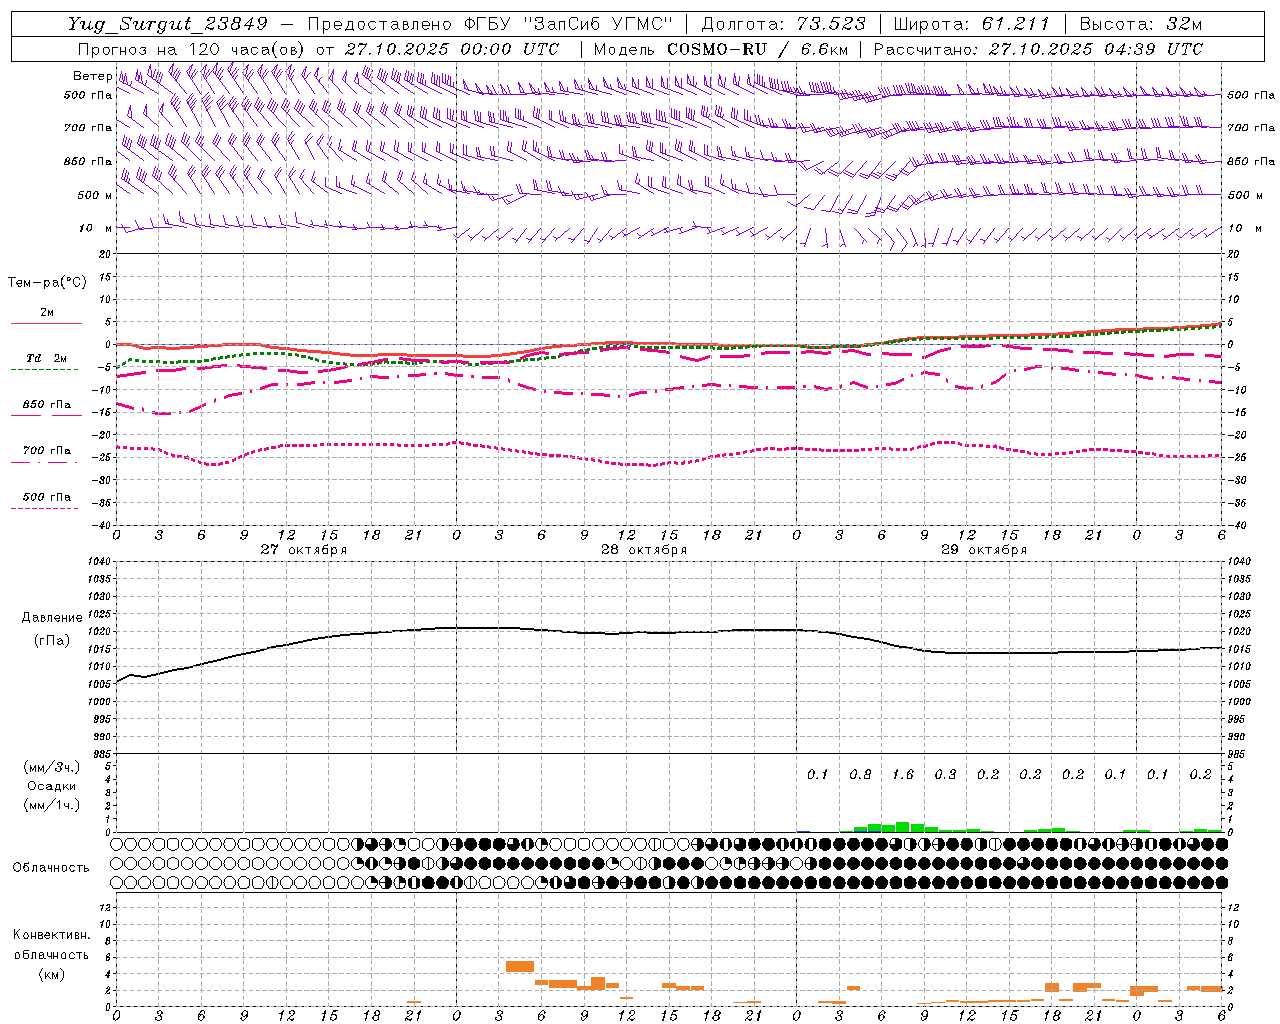Click the 'Конвективн.' convective cloud label
The height and width of the screenshot is (1024, 1280).
(x=51, y=935)
